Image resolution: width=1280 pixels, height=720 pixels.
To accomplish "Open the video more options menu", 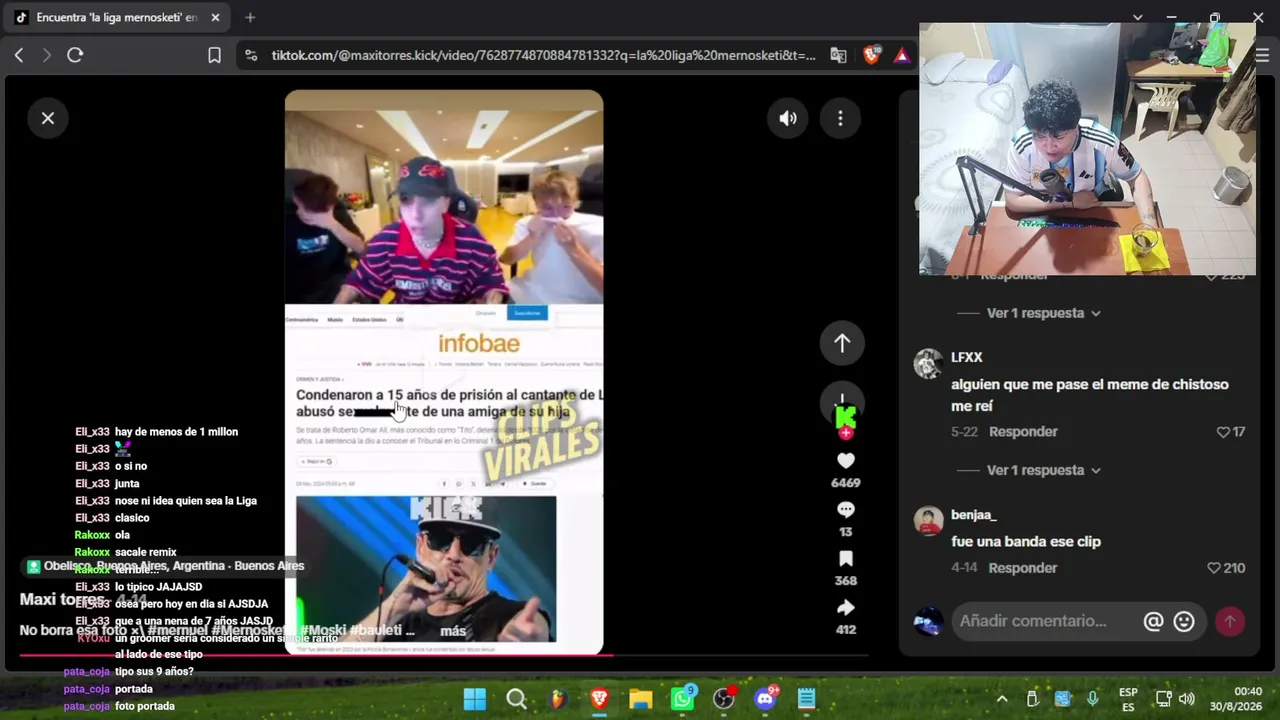I will (840, 118).
